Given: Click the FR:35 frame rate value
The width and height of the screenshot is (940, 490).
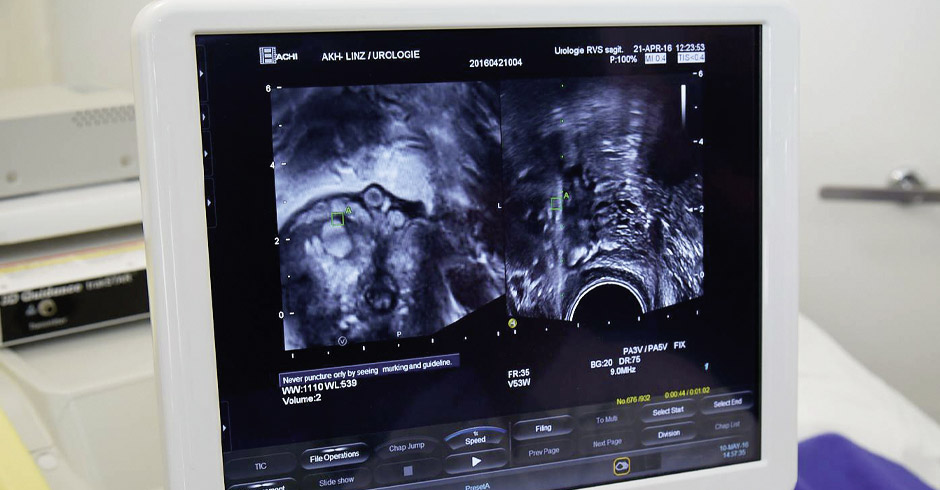Looking at the screenshot, I should (519, 374).
